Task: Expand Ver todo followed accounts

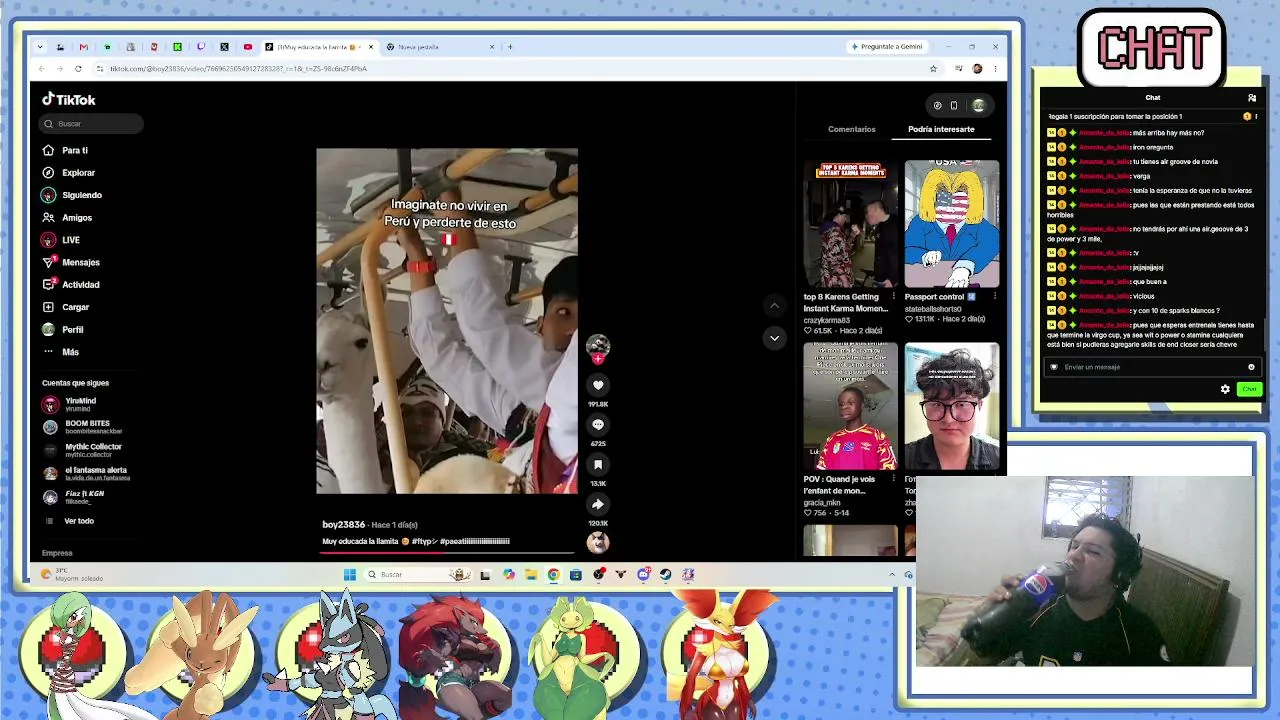Action: 70,521
